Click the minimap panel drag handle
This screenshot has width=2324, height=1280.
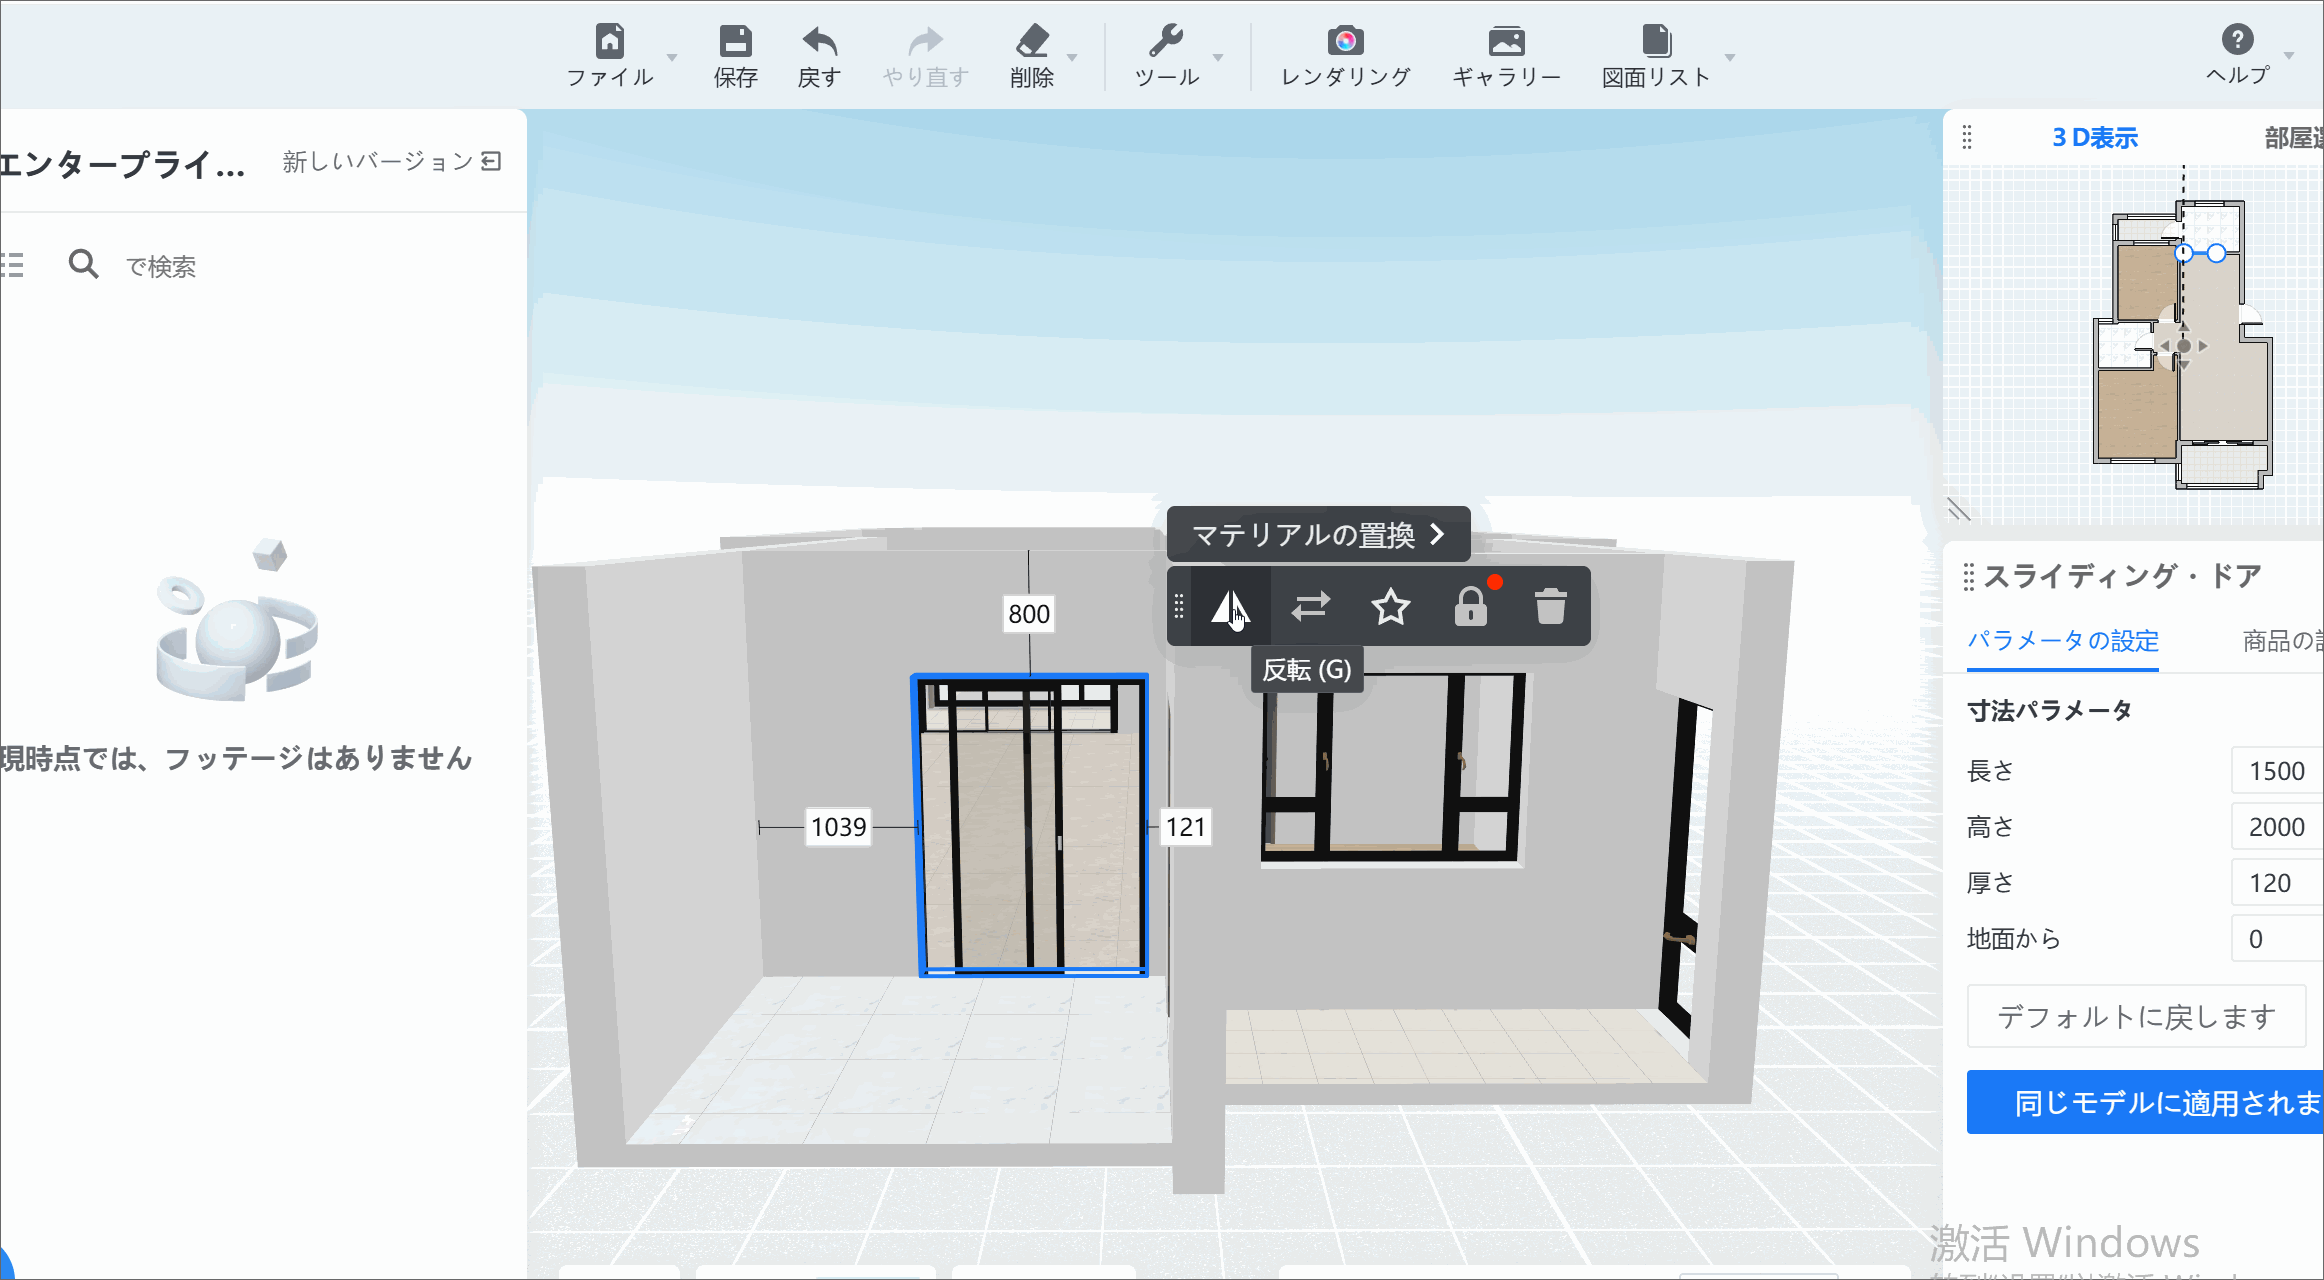tap(1967, 137)
